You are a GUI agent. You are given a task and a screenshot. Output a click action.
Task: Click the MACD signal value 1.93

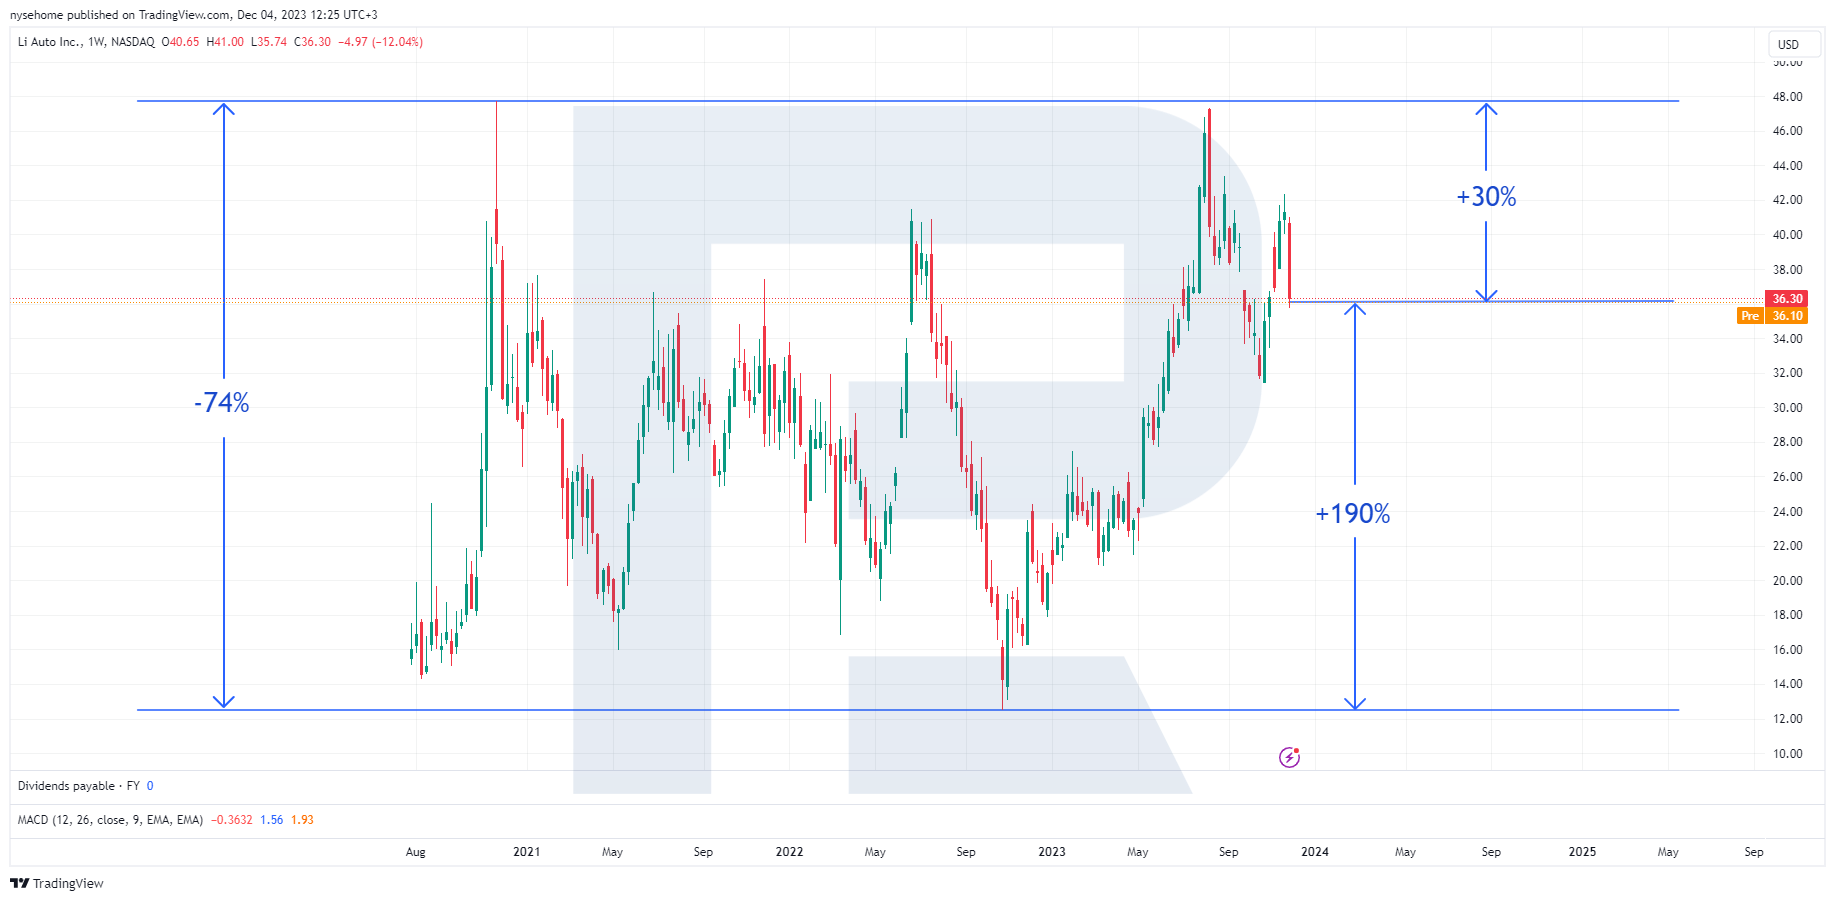302,819
